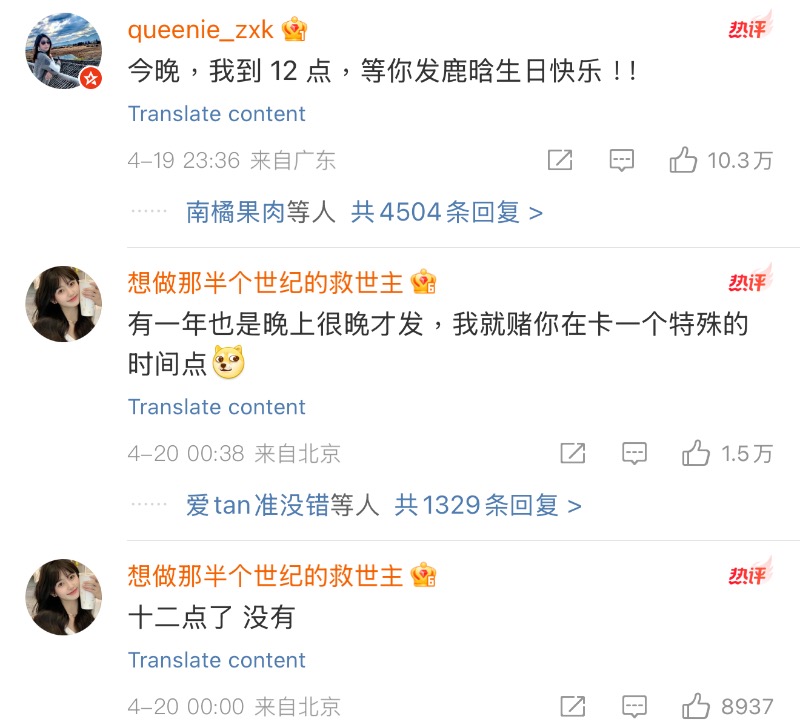Viewport: 800px width, 722px height.
Task: Reply to the comment posted 4-20 00:38
Action: coord(634,454)
